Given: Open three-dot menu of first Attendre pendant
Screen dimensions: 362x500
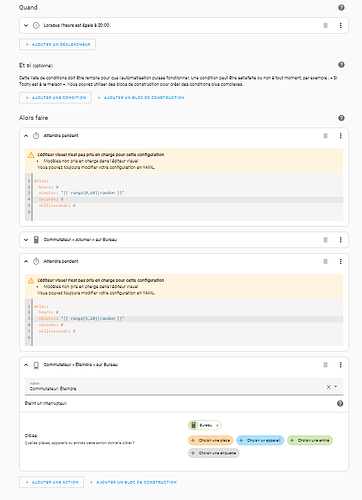Looking at the screenshot, I should (x=340, y=136).
